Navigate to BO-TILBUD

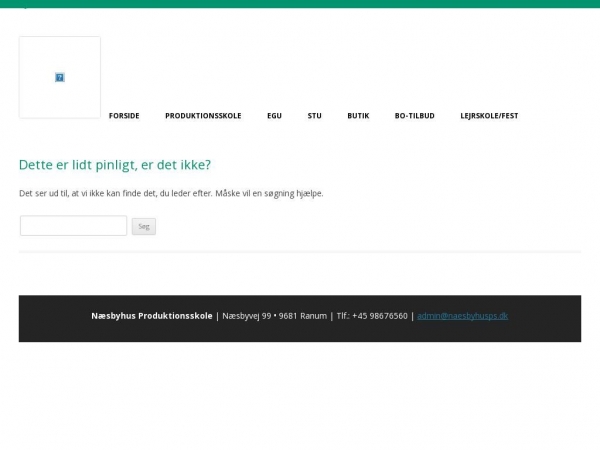(414, 116)
